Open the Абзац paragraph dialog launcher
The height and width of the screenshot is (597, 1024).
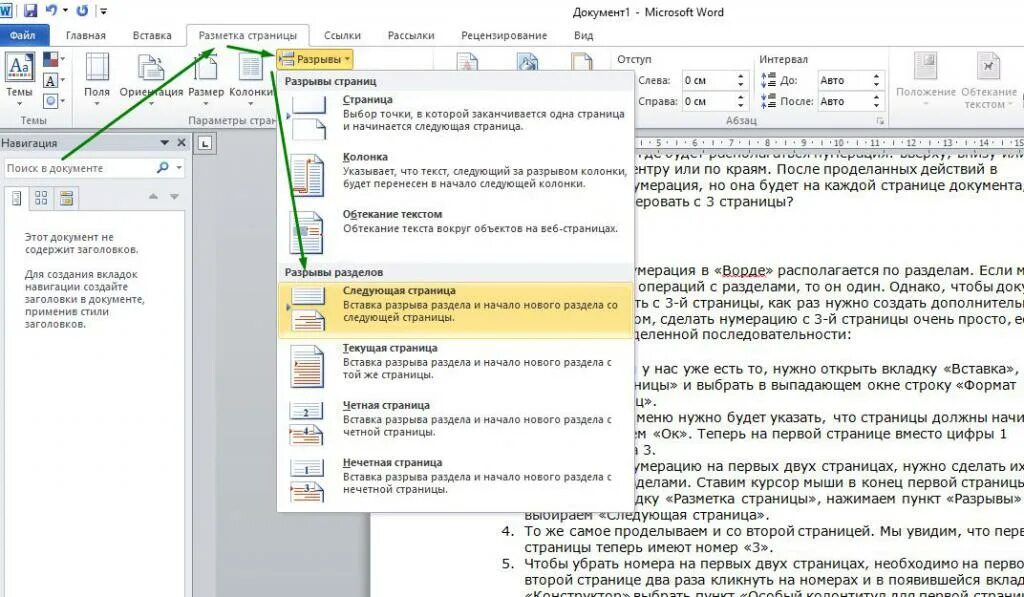point(880,121)
